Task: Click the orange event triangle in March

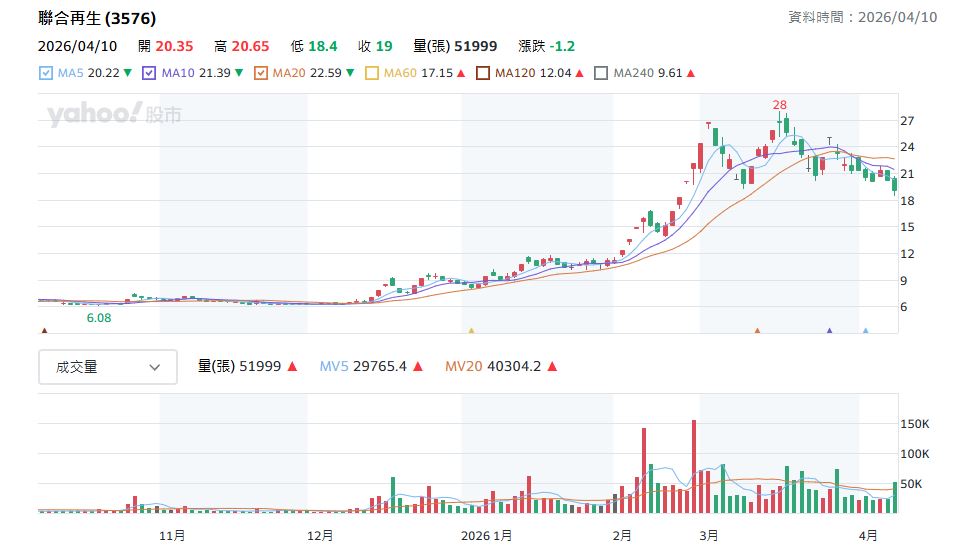Action: [x=757, y=330]
